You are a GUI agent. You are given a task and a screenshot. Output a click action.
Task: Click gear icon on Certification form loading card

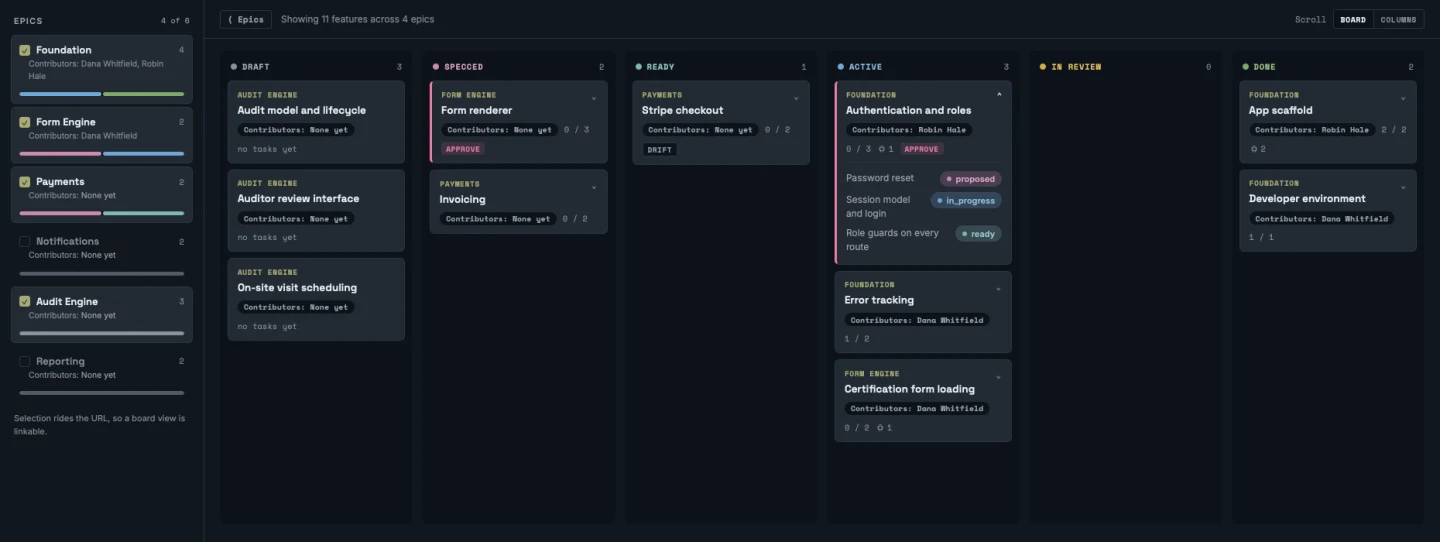click(x=880, y=428)
